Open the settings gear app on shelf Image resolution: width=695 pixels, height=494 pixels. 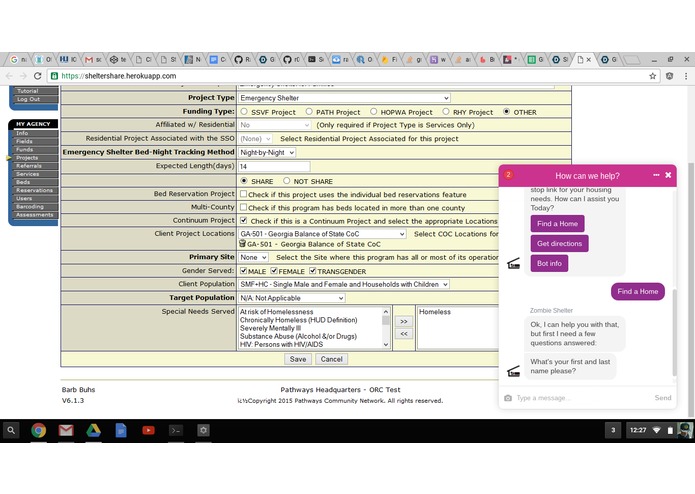pyautogui.click(x=203, y=430)
